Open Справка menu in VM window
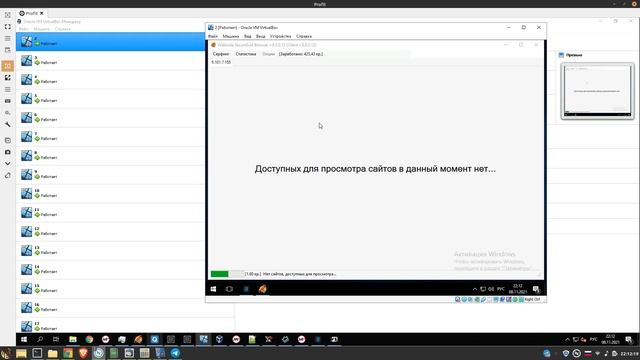This screenshot has height=360, width=640. pyautogui.click(x=304, y=36)
